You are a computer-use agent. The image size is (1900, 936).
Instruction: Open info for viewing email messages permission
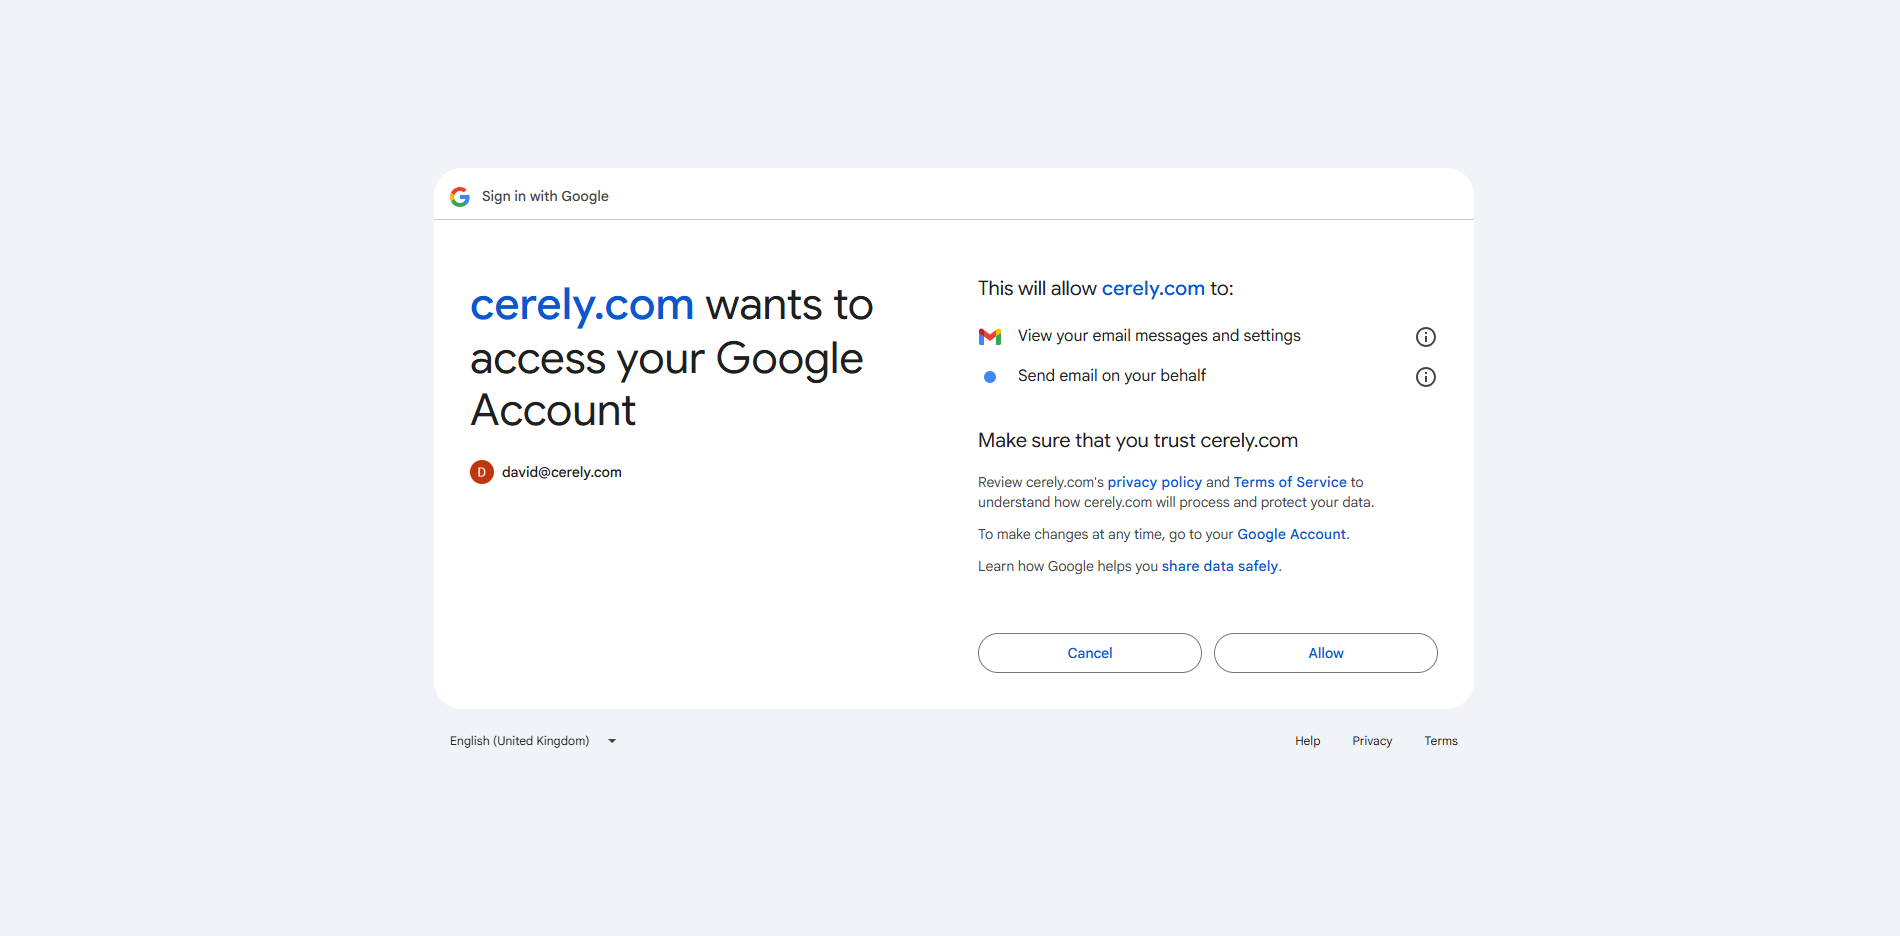(1425, 337)
